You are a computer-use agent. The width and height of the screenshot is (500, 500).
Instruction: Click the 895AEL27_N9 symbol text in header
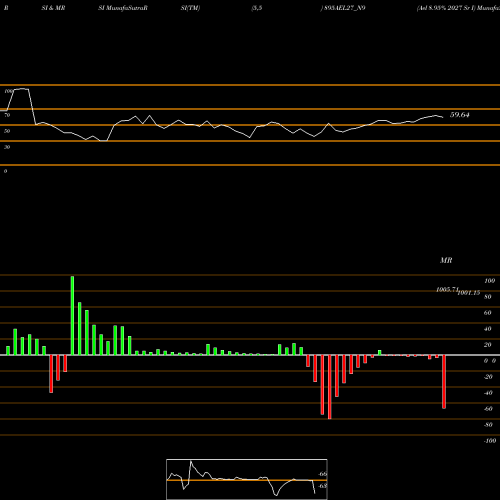(x=345, y=8)
